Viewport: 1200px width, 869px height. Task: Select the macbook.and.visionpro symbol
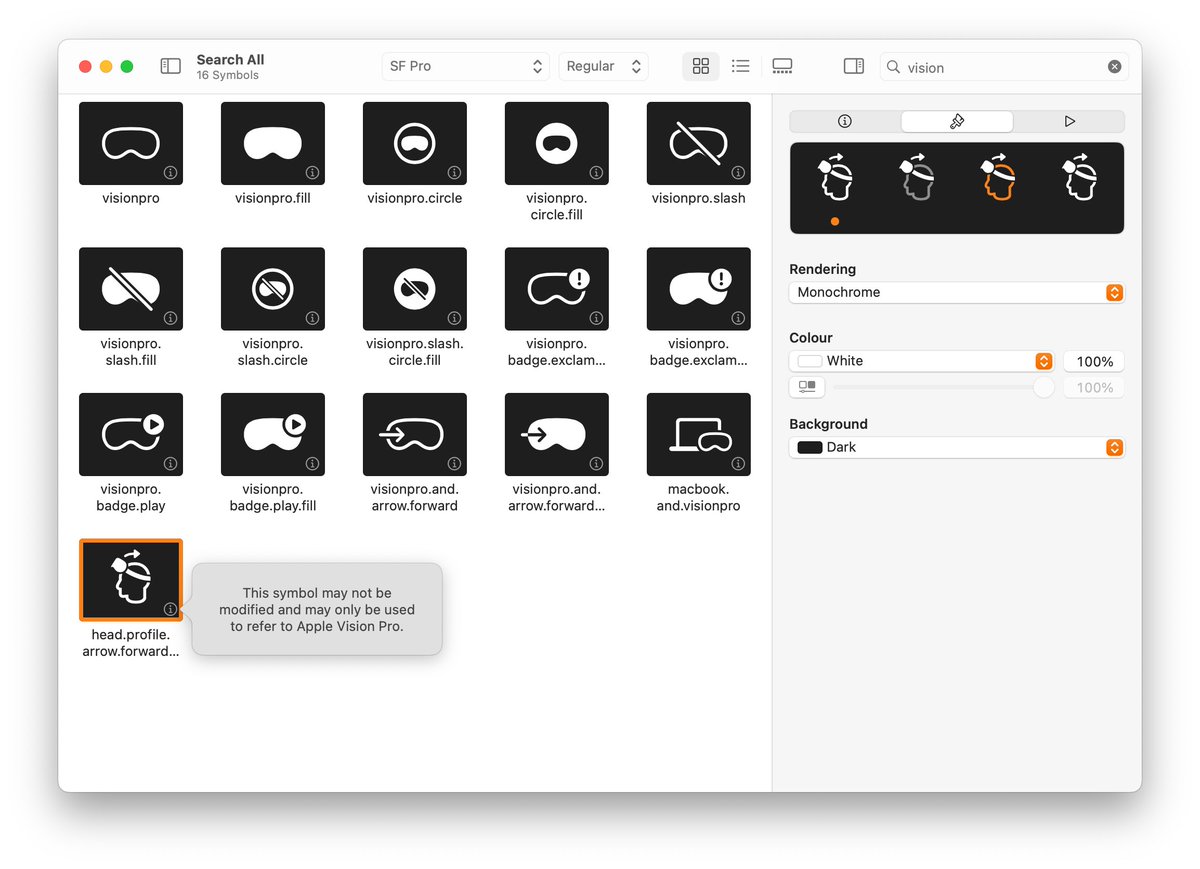(699, 434)
